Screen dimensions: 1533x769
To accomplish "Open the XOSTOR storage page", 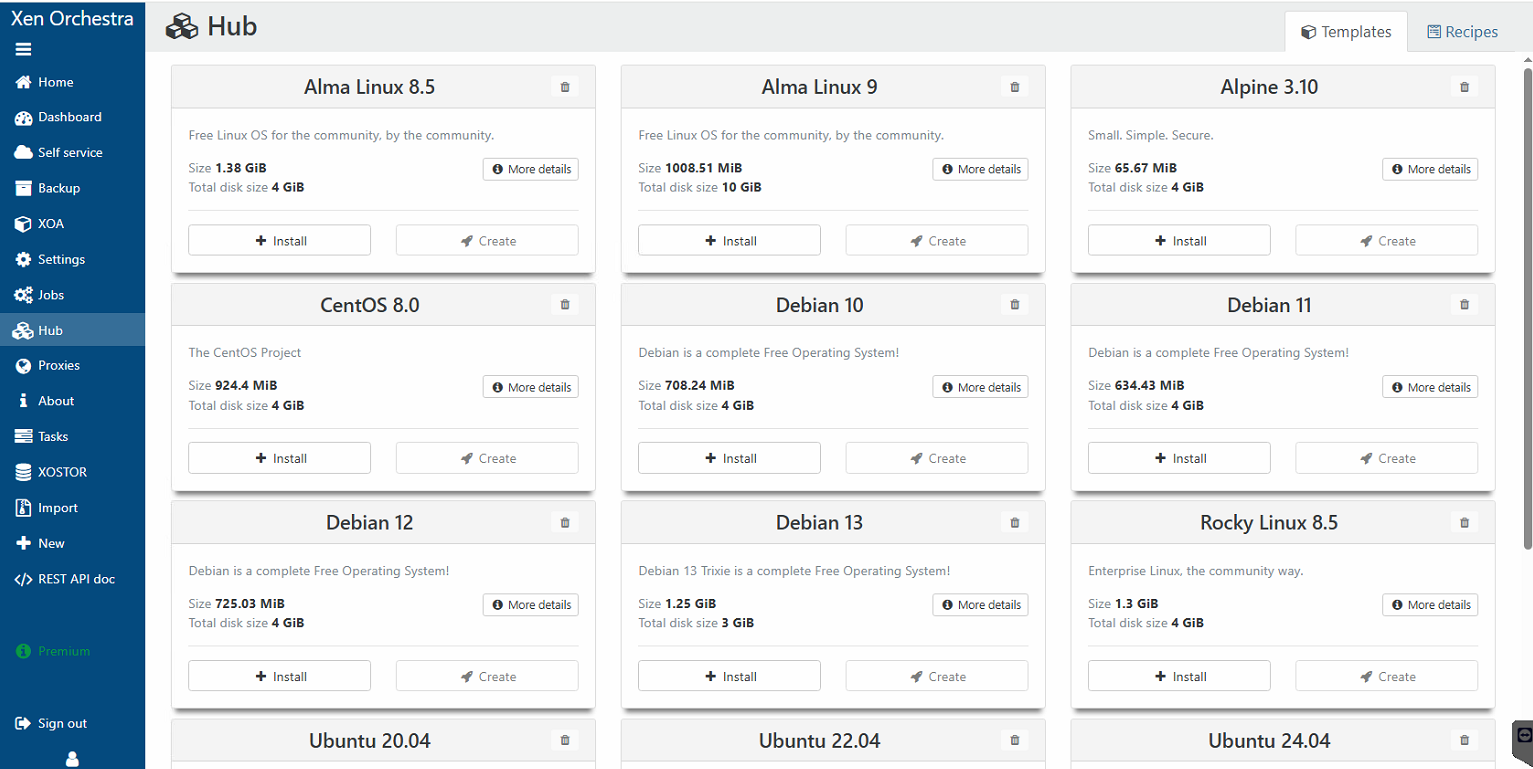I will point(62,472).
